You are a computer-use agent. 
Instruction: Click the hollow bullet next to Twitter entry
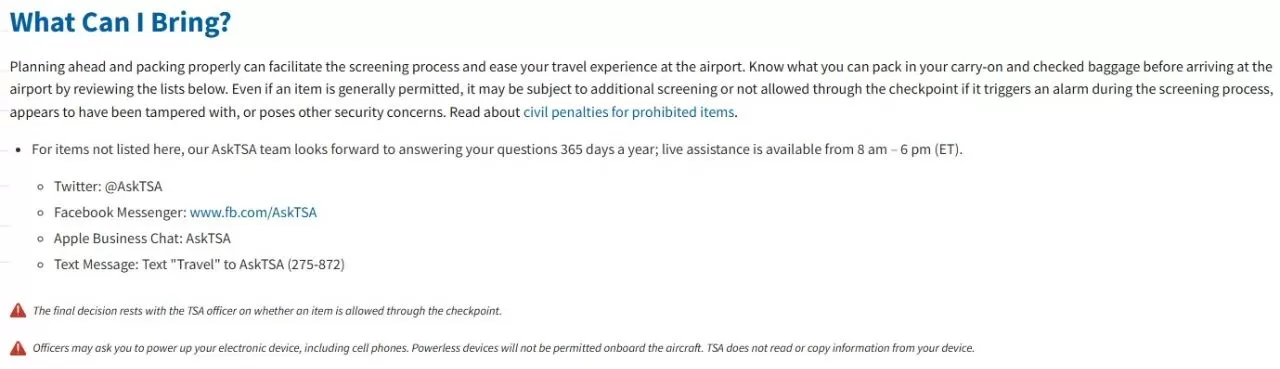click(40, 187)
